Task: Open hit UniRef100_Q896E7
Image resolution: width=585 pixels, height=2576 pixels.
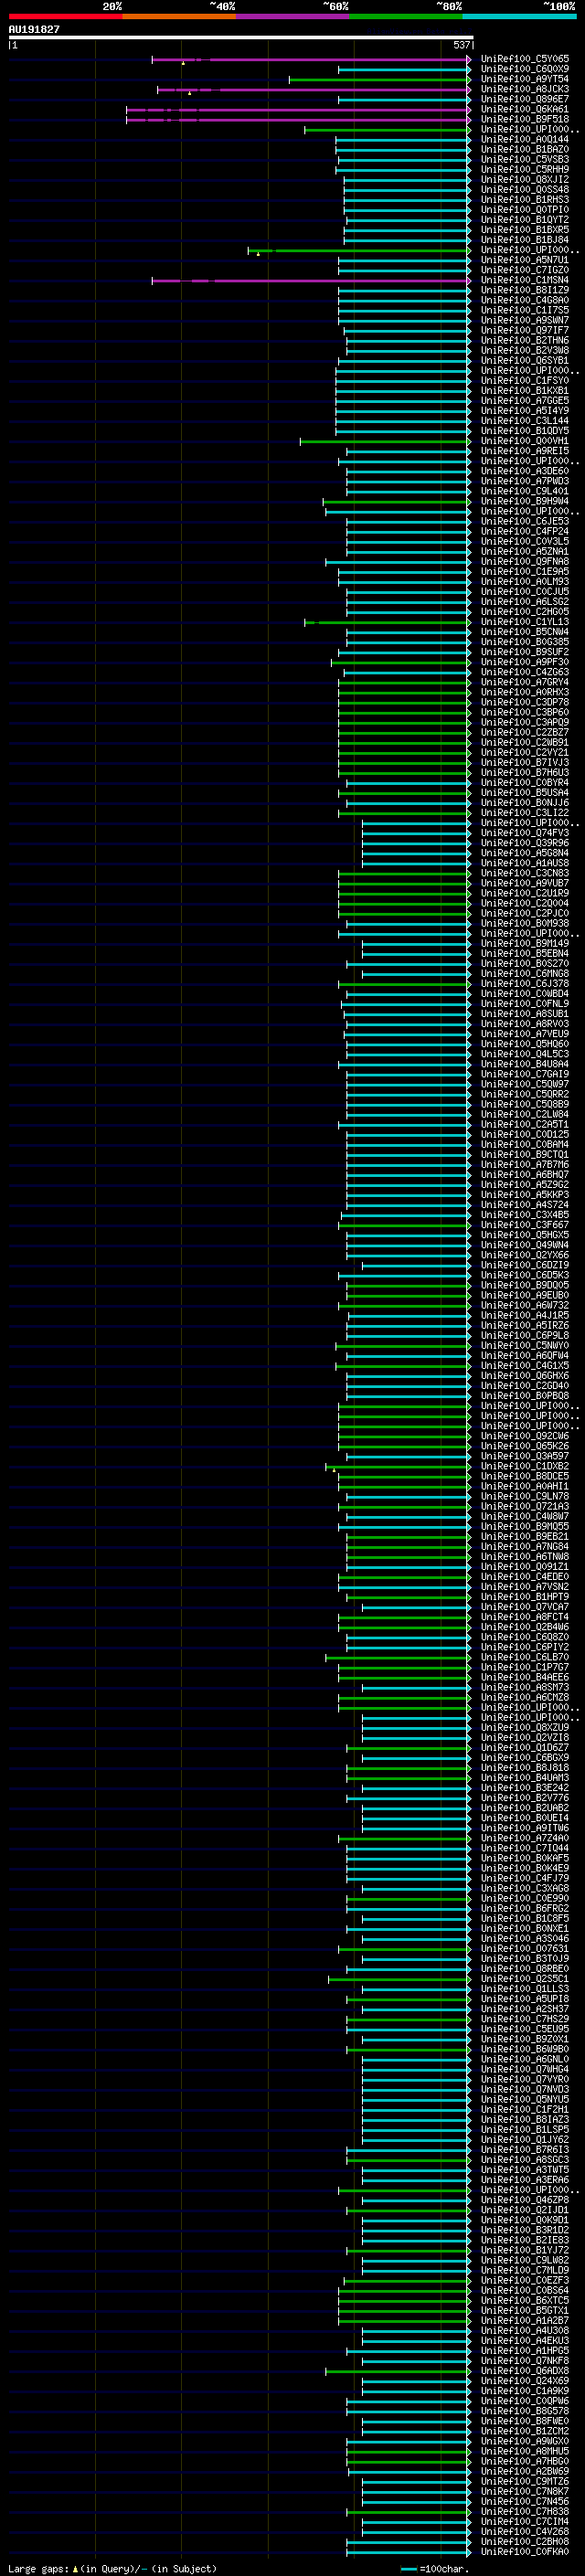Action: (x=524, y=99)
